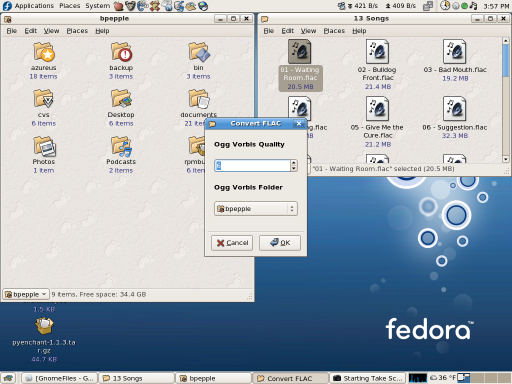The height and width of the screenshot is (384, 512).
Task: Confirm conversion with OK button
Action: coord(280,243)
